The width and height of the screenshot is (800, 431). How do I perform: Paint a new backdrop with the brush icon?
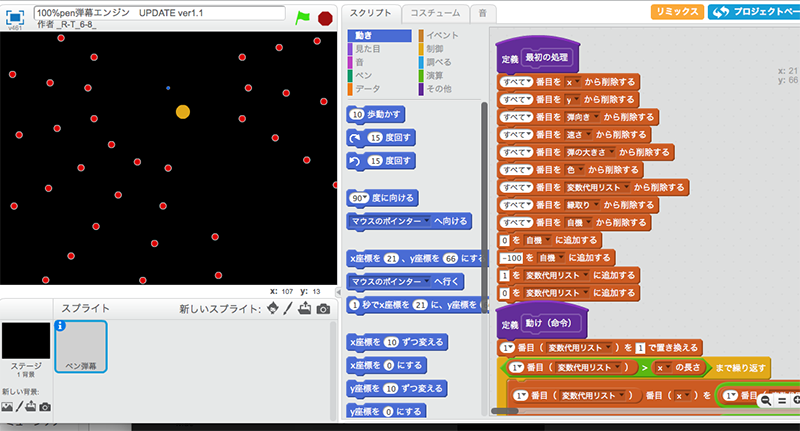pyautogui.click(x=19, y=407)
